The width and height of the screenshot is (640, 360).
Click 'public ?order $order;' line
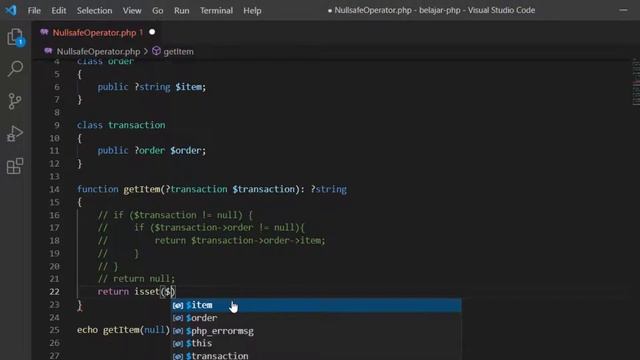click(x=152, y=151)
